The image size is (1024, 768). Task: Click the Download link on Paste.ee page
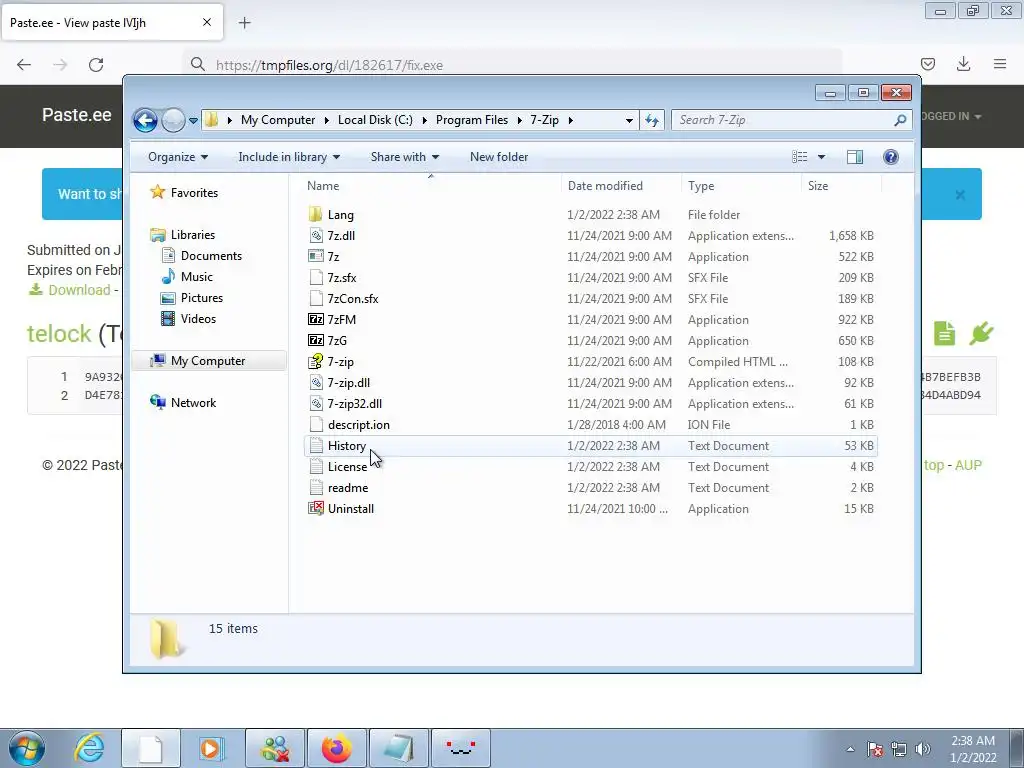(x=79, y=290)
